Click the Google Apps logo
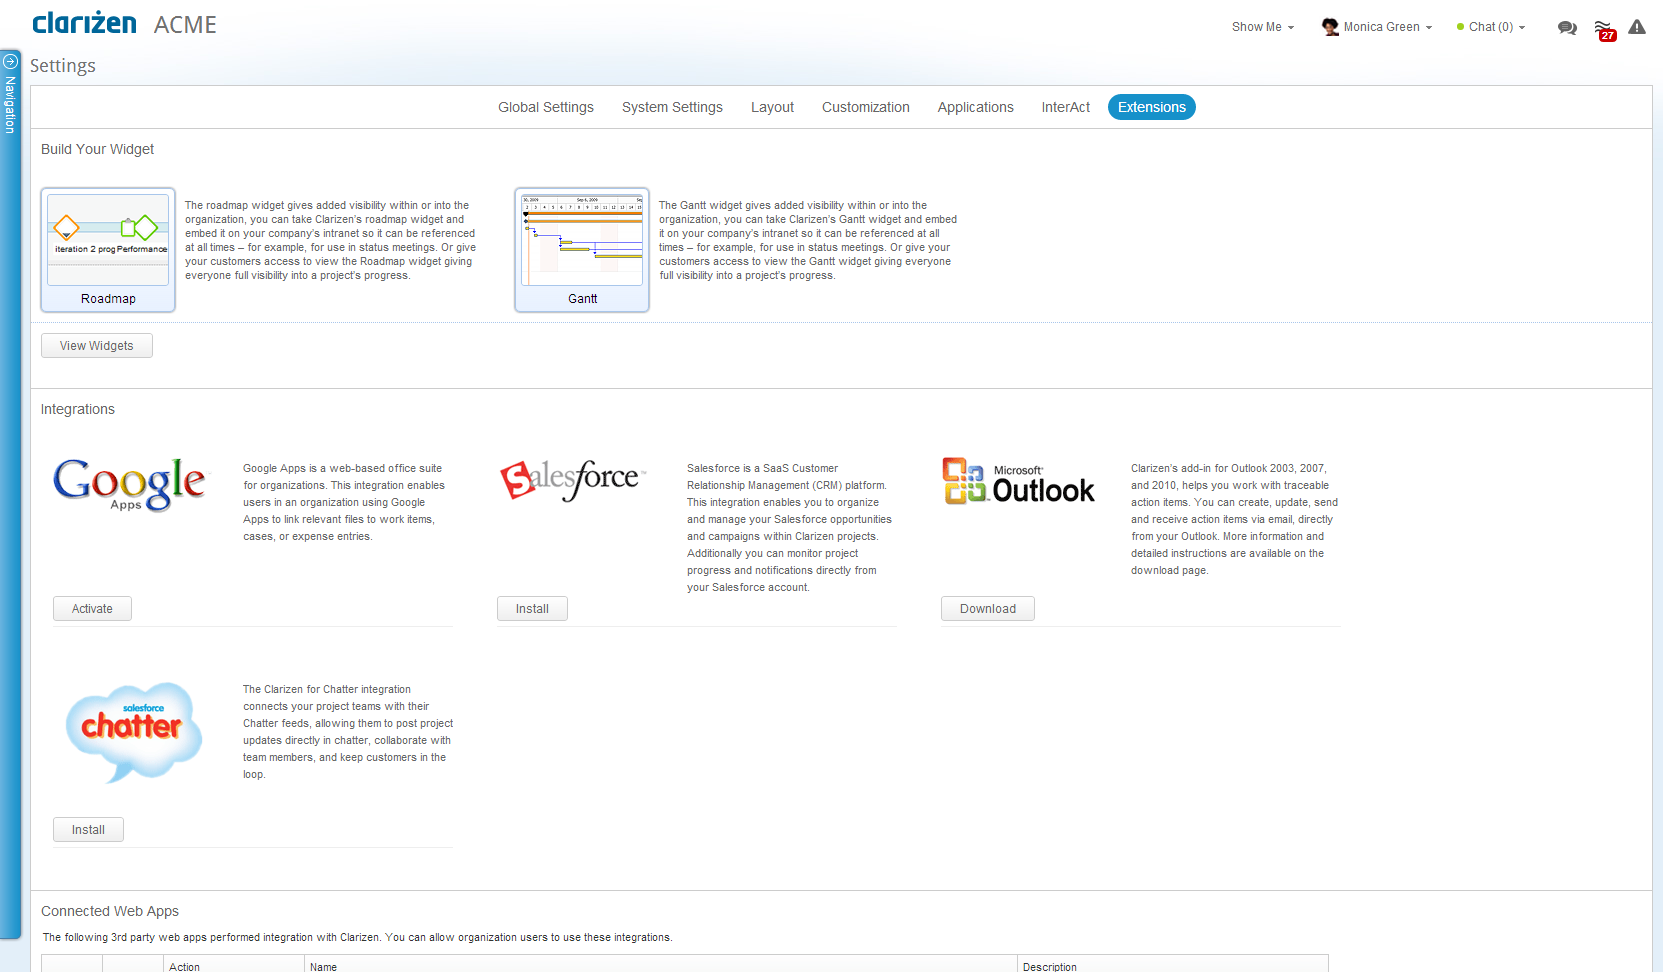1663x972 pixels. [x=129, y=484]
